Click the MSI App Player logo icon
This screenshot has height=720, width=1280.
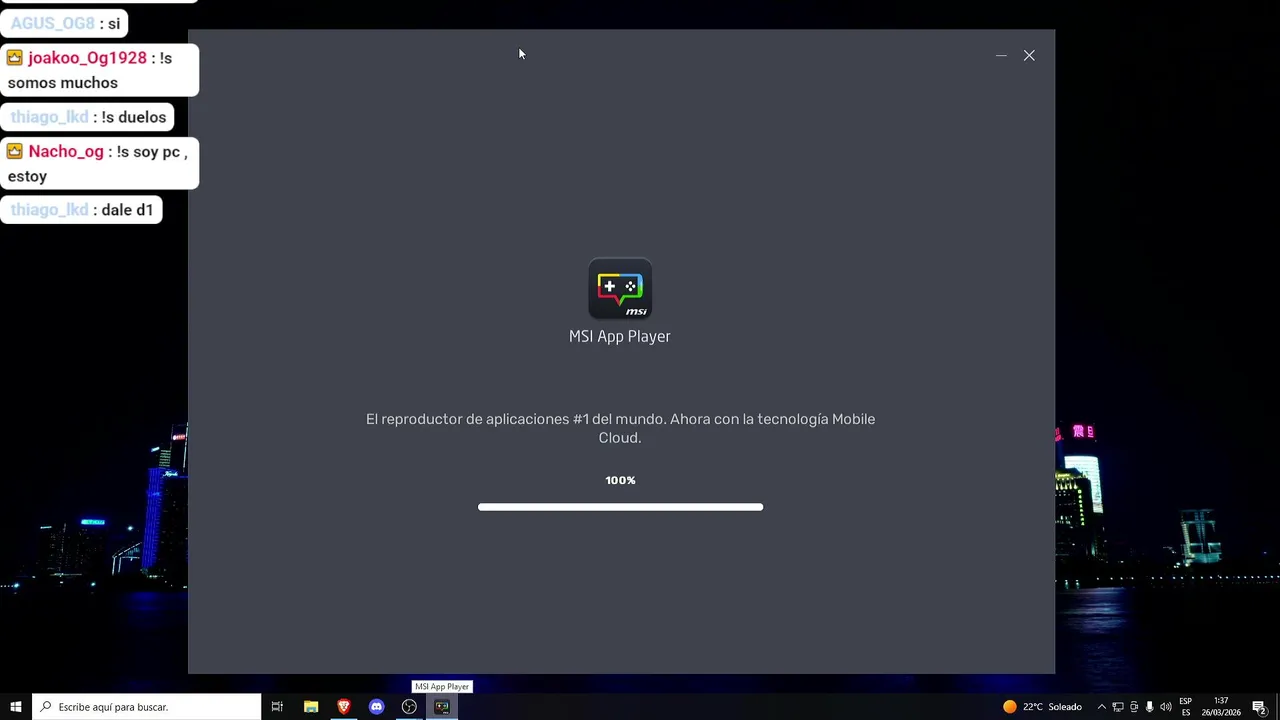[x=620, y=289]
